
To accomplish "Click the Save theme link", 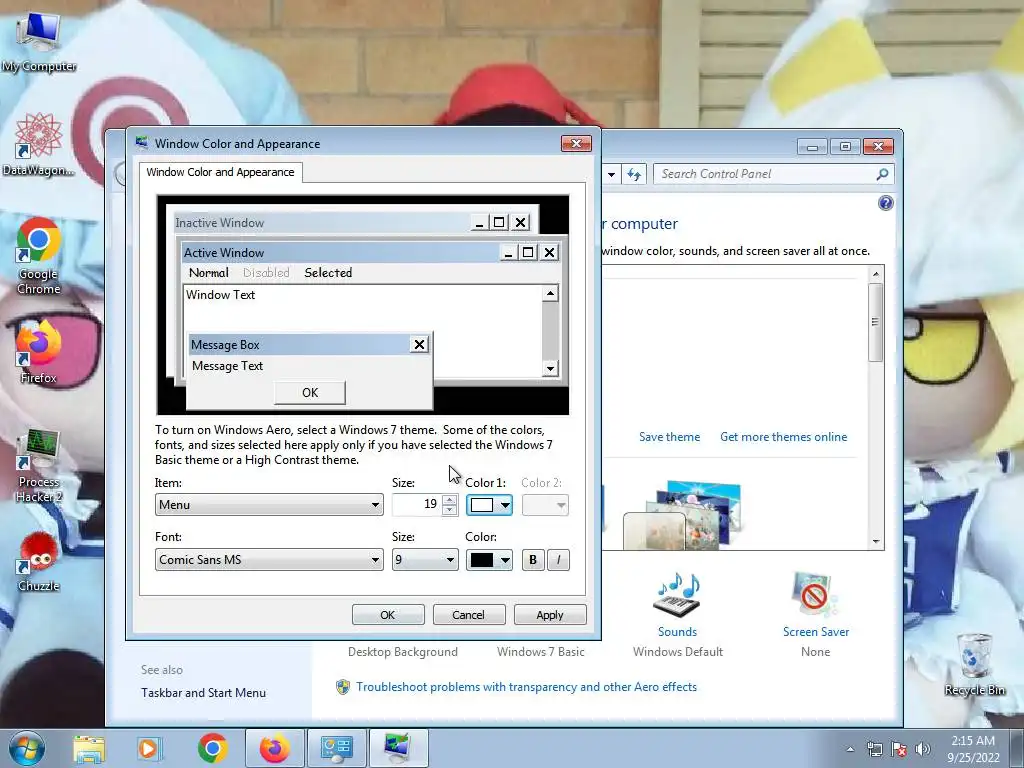I will tap(669, 437).
